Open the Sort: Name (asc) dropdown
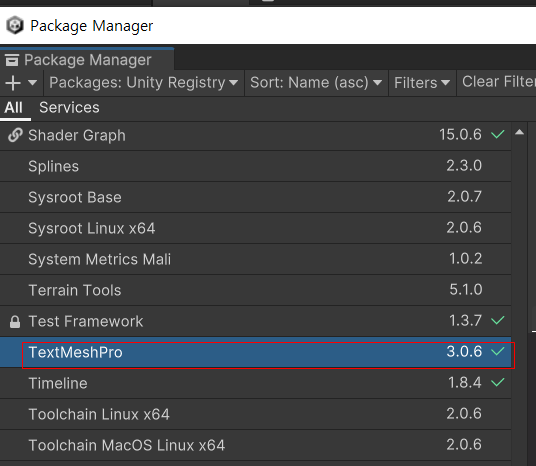The height and width of the screenshot is (466, 536). (x=316, y=83)
